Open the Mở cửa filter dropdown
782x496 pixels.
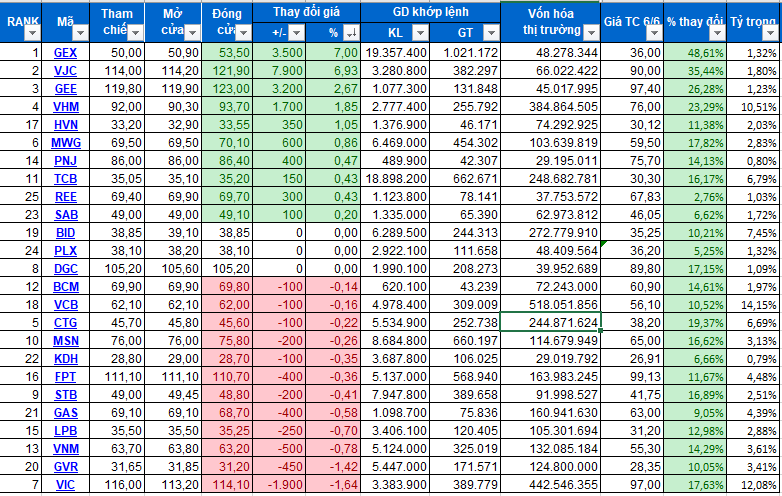[192, 33]
